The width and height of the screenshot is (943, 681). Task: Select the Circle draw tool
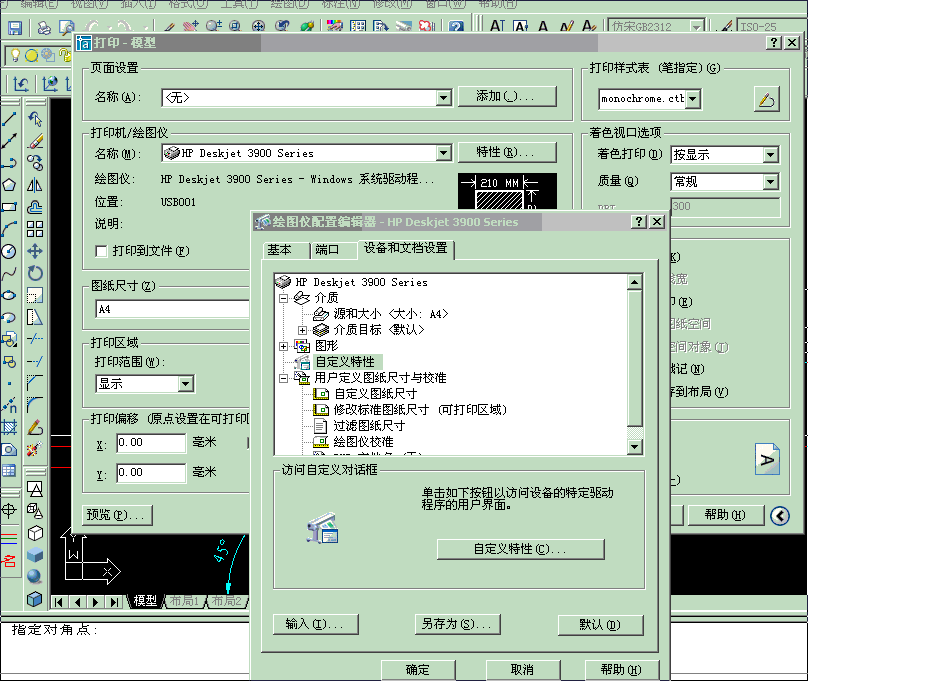(9, 251)
